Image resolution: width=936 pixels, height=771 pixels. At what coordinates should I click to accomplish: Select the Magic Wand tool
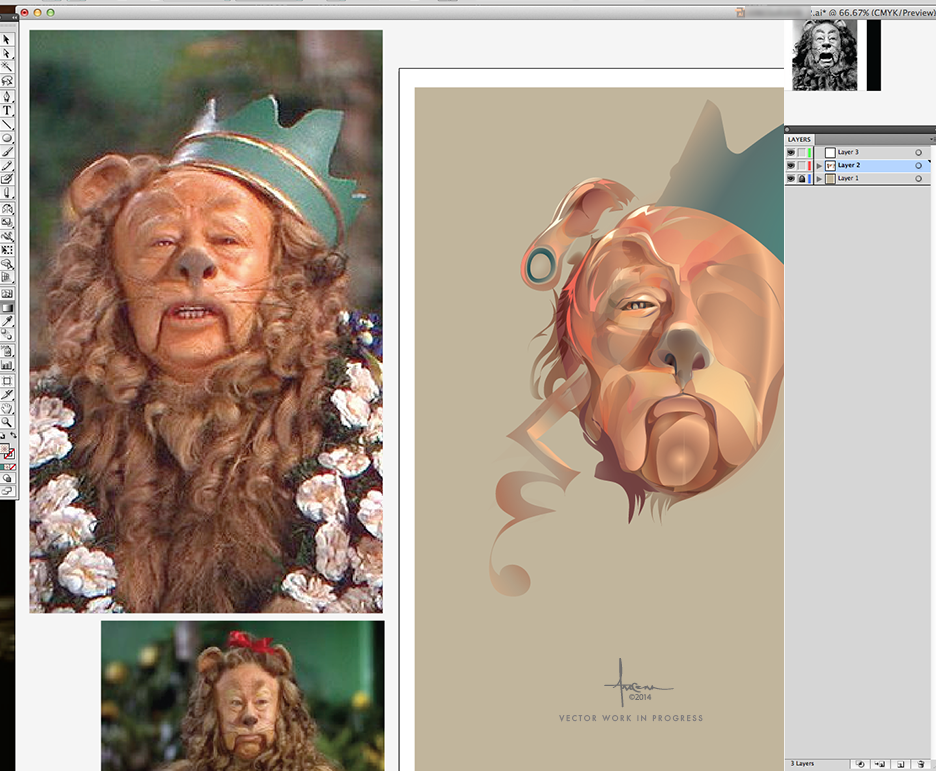click(7, 67)
